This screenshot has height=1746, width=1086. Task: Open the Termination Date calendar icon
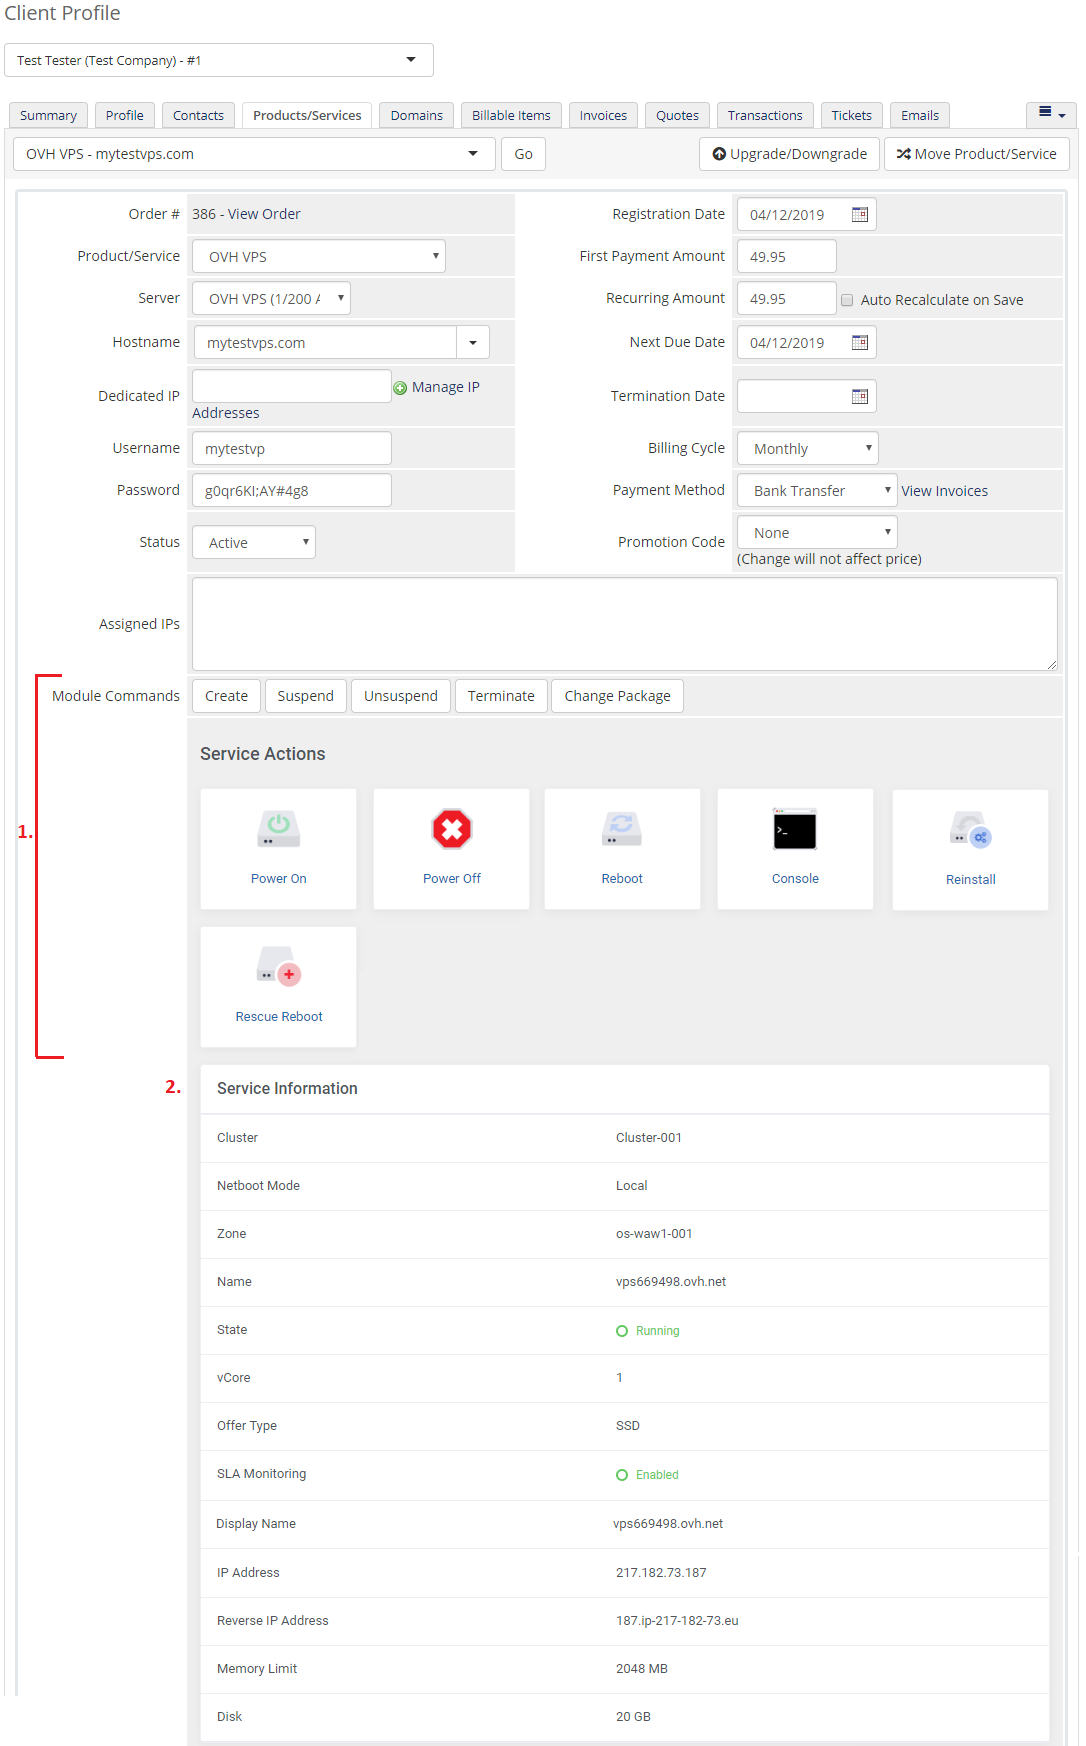(860, 396)
